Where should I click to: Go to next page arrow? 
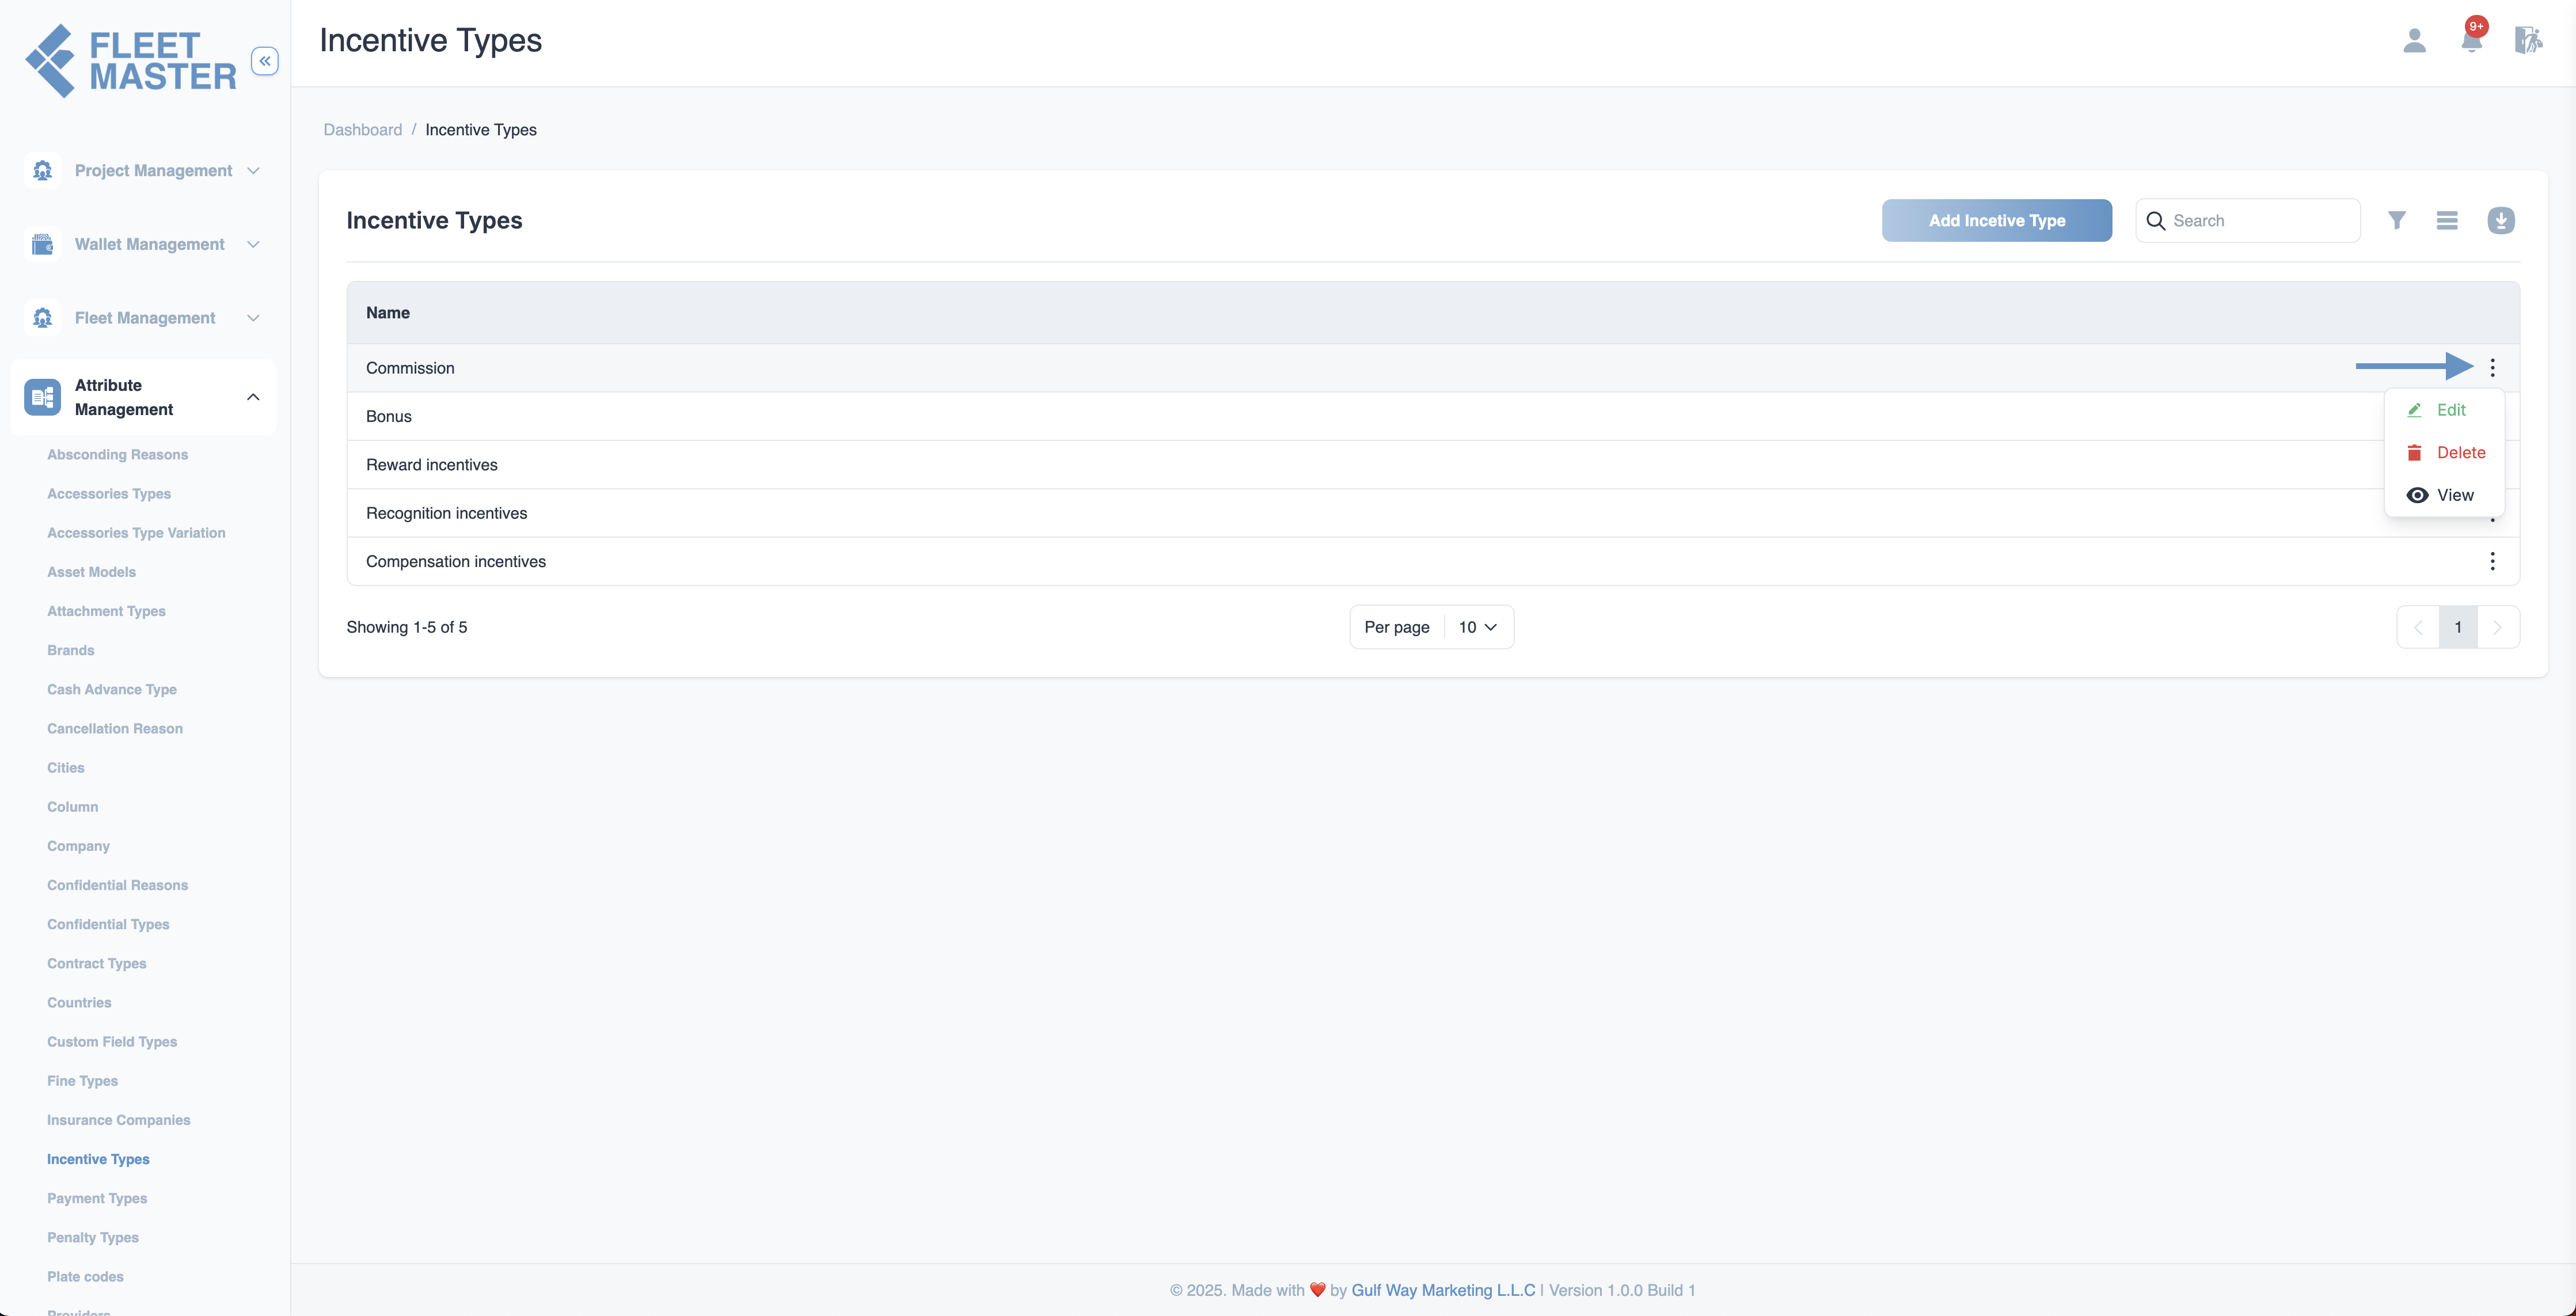pos(2497,627)
